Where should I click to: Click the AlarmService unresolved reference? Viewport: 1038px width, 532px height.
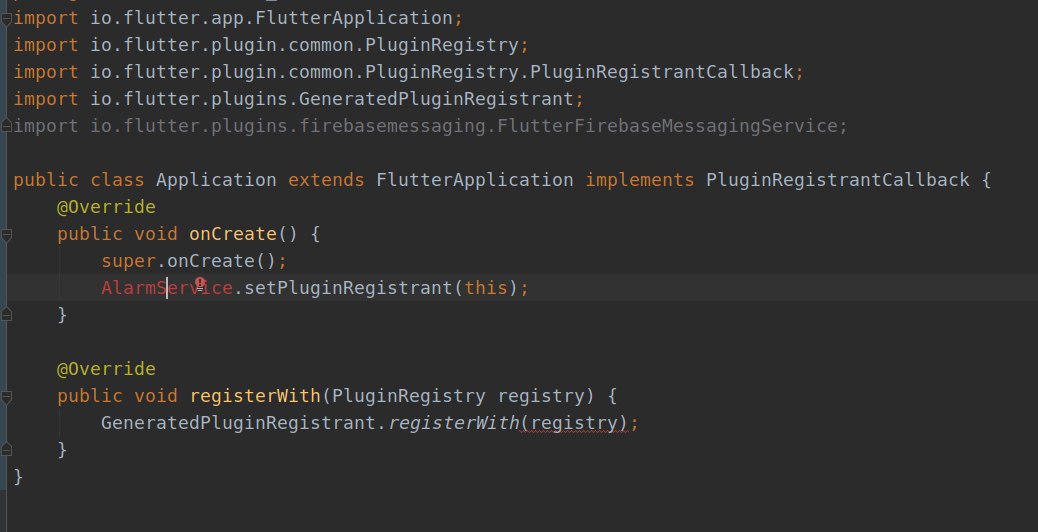[x=167, y=288]
